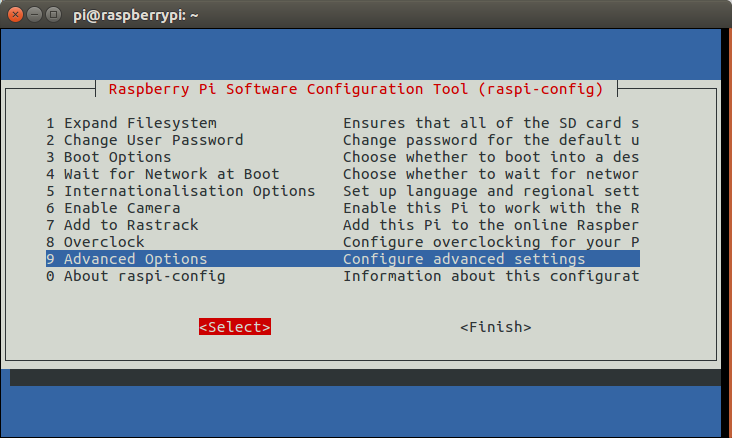Choose 2 Change User Password option
732x438 pixels.
(145, 140)
